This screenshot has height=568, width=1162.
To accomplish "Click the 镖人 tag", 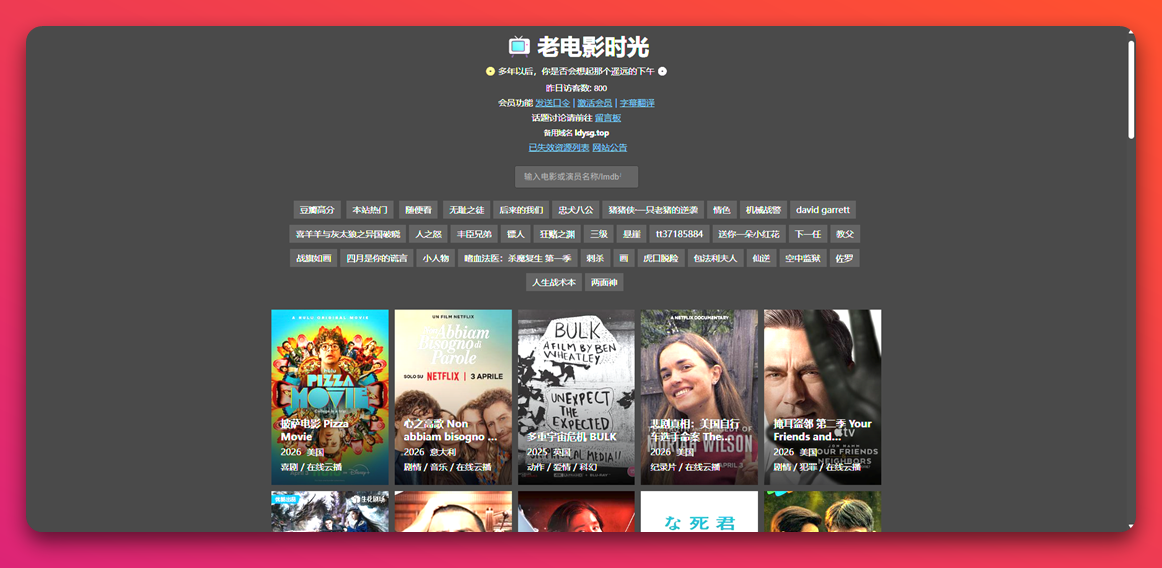I will [x=515, y=234].
